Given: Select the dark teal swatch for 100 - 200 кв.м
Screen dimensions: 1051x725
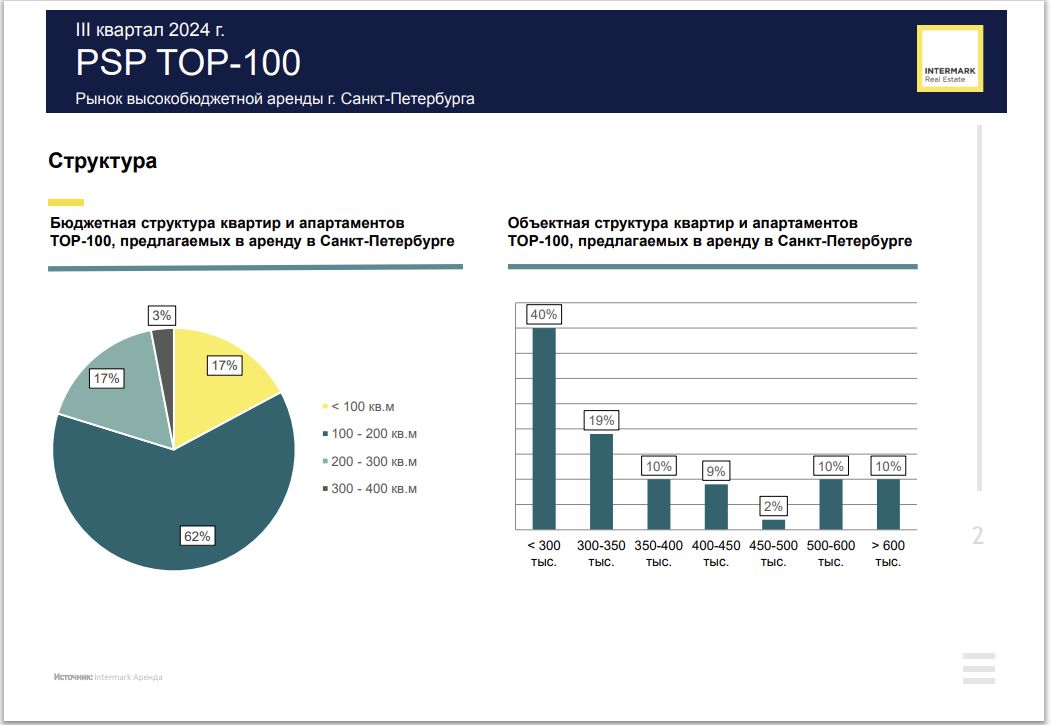Looking at the screenshot, I should 325,434.
